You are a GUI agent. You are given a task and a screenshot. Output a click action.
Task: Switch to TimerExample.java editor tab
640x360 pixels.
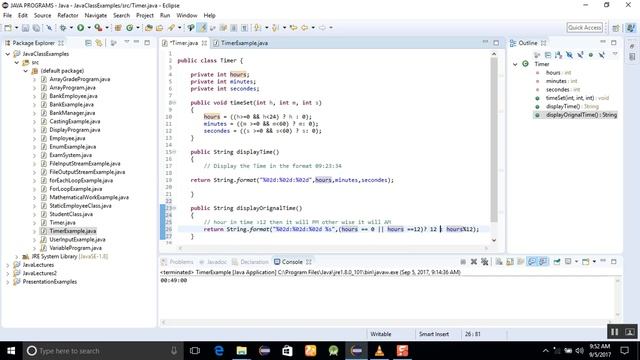(x=240, y=43)
